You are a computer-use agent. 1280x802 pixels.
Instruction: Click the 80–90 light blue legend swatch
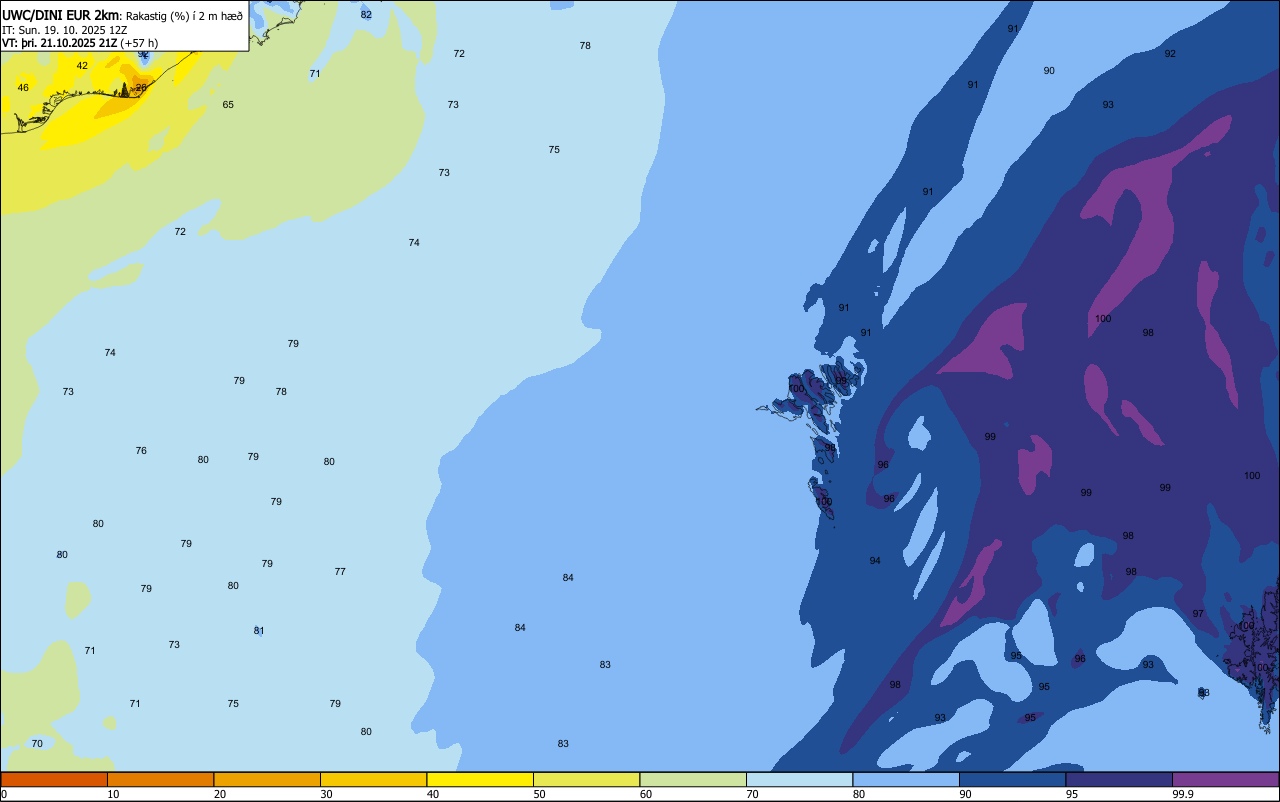[x=906, y=779]
